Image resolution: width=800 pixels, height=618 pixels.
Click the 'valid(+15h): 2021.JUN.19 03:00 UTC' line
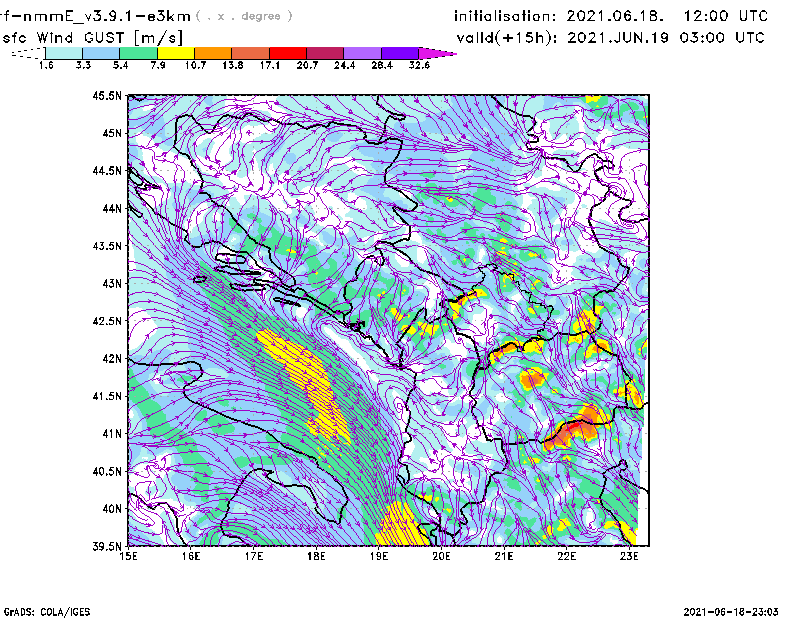pyautogui.click(x=611, y=38)
